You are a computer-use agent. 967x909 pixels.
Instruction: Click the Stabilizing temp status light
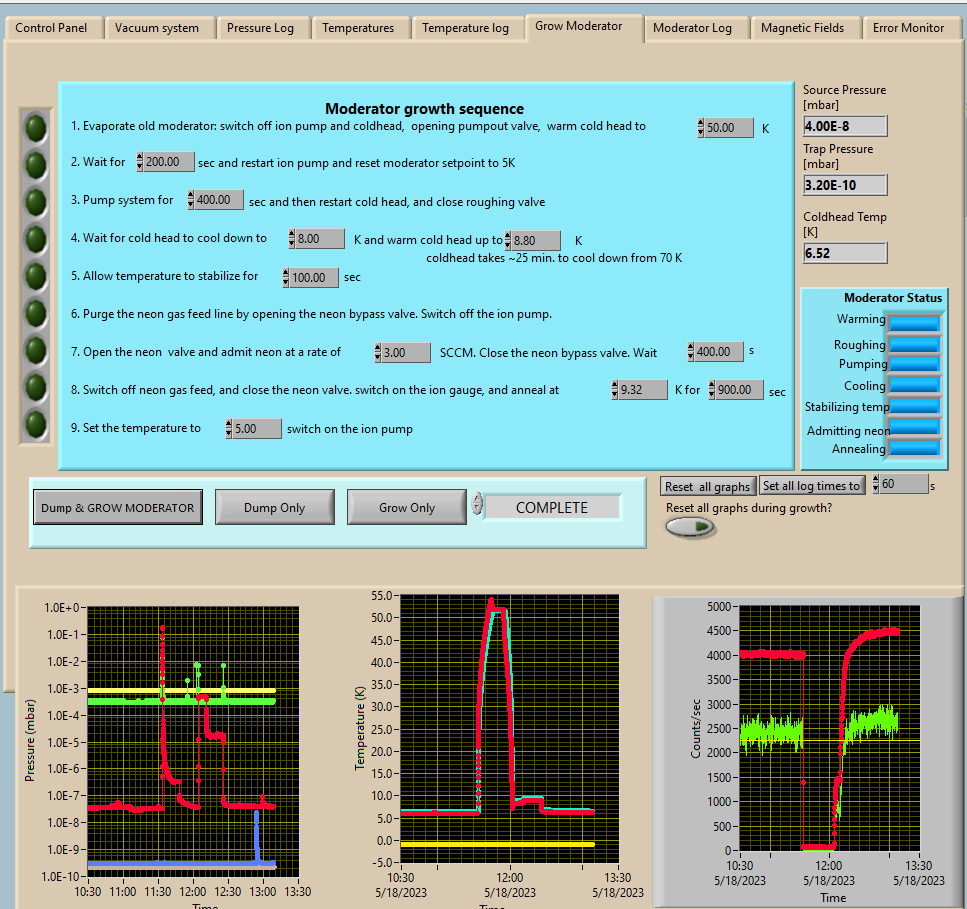pyautogui.click(x=914, y=406)
